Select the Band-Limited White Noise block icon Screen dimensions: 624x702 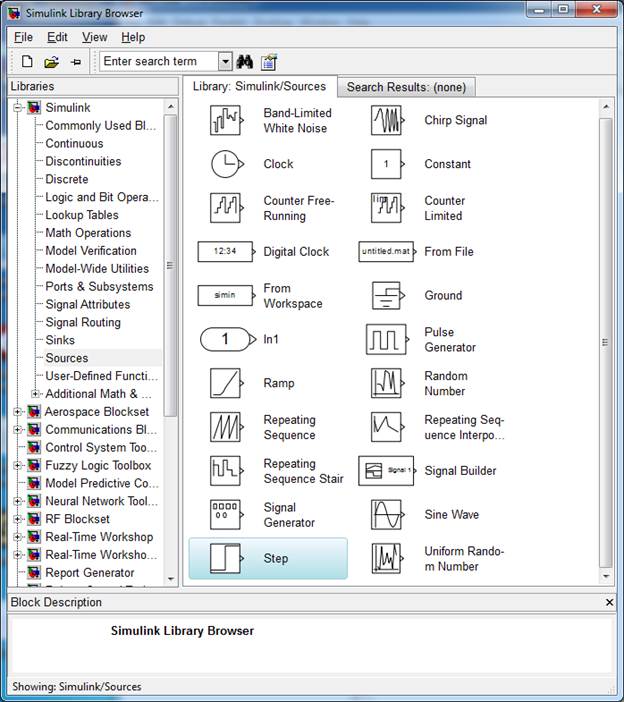pos(227,120)
